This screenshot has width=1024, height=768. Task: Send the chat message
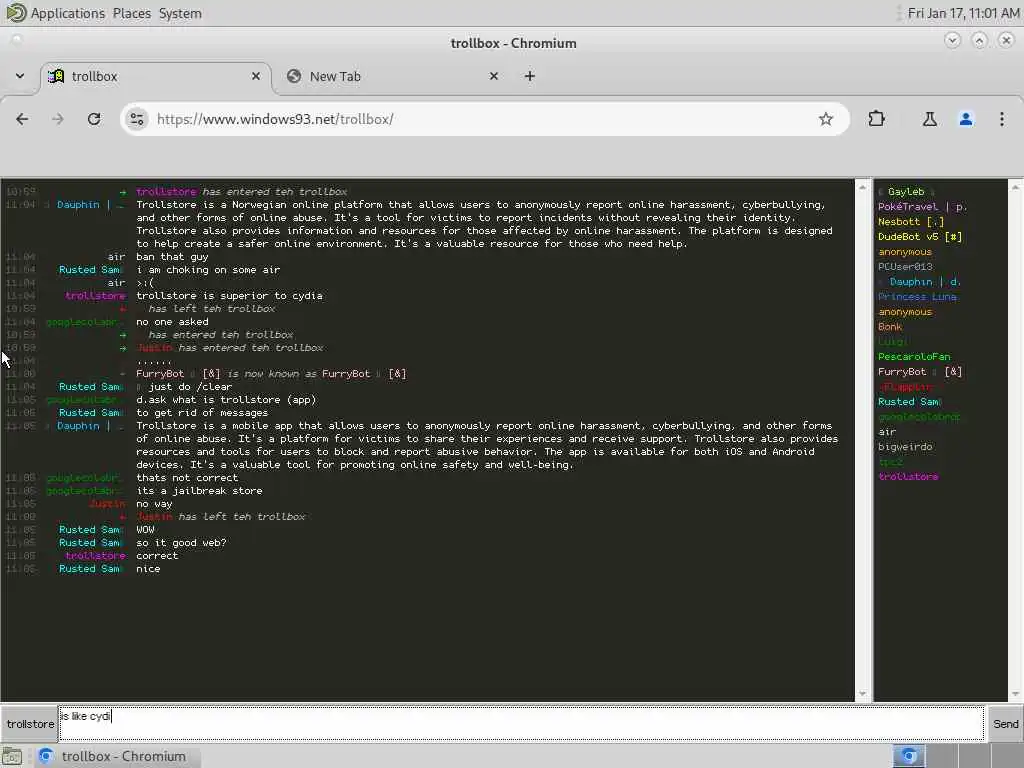pyautogui.click(x=1005, y=724)
